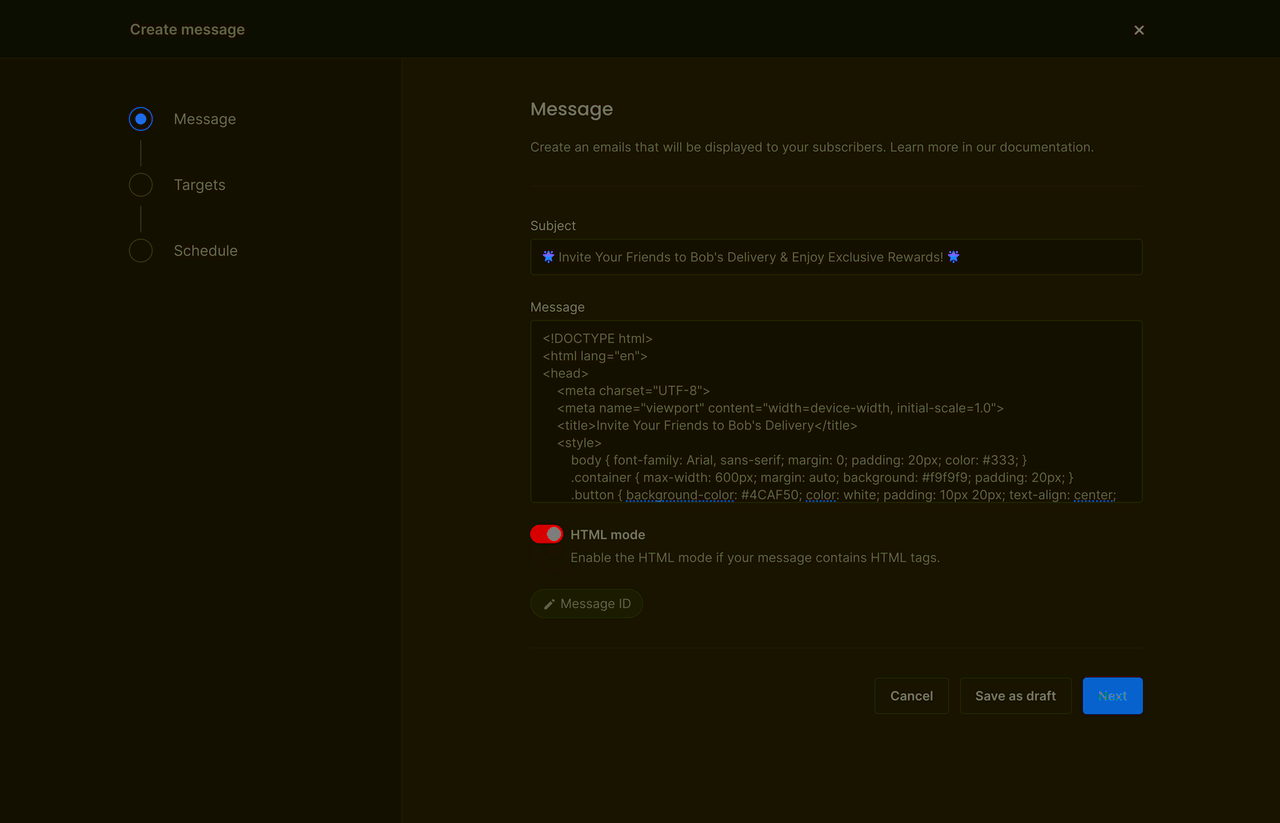This screenshot has width=1280, height=823.
Task: Click the HTML mode label text
Action: point(608,534)
